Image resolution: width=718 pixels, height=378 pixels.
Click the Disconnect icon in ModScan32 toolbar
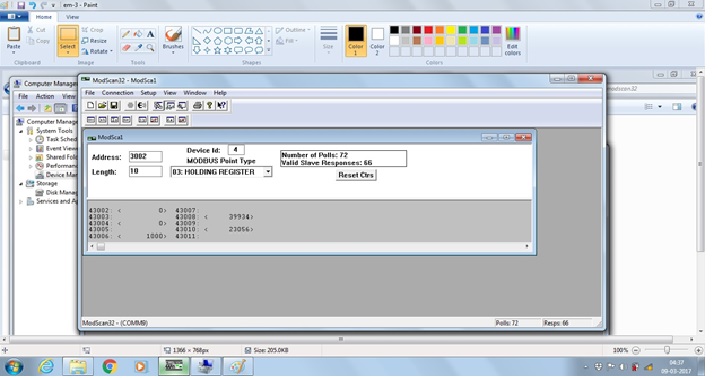pos(142,106)
